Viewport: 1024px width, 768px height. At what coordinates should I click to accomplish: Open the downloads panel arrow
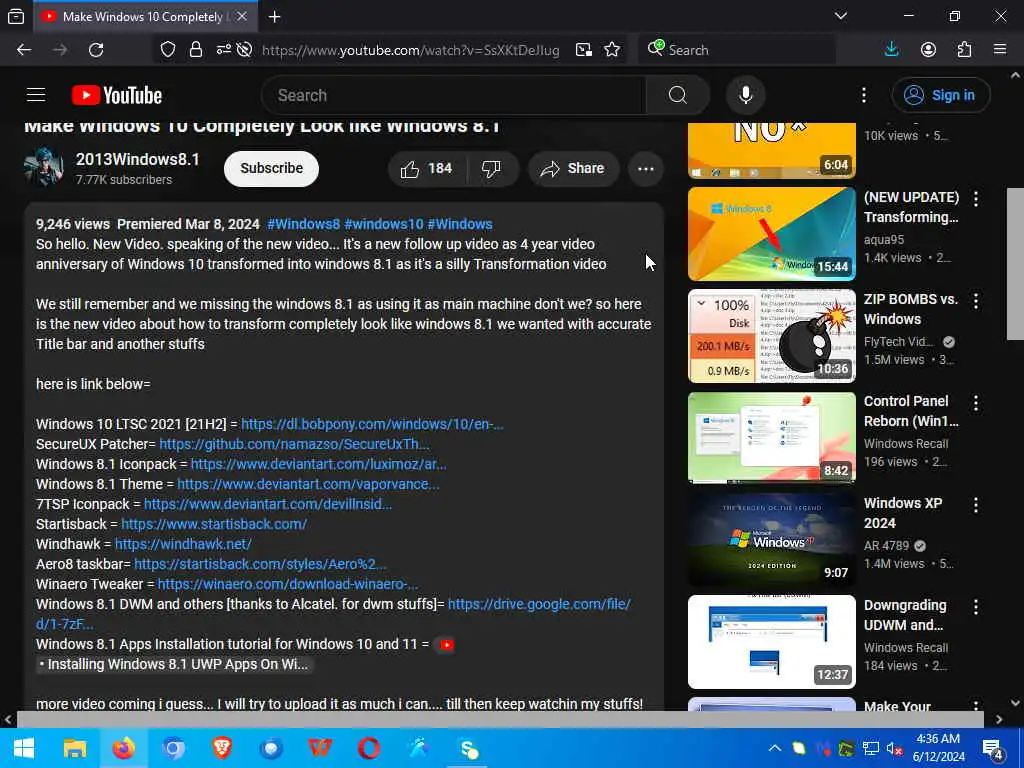coord(891,50)
